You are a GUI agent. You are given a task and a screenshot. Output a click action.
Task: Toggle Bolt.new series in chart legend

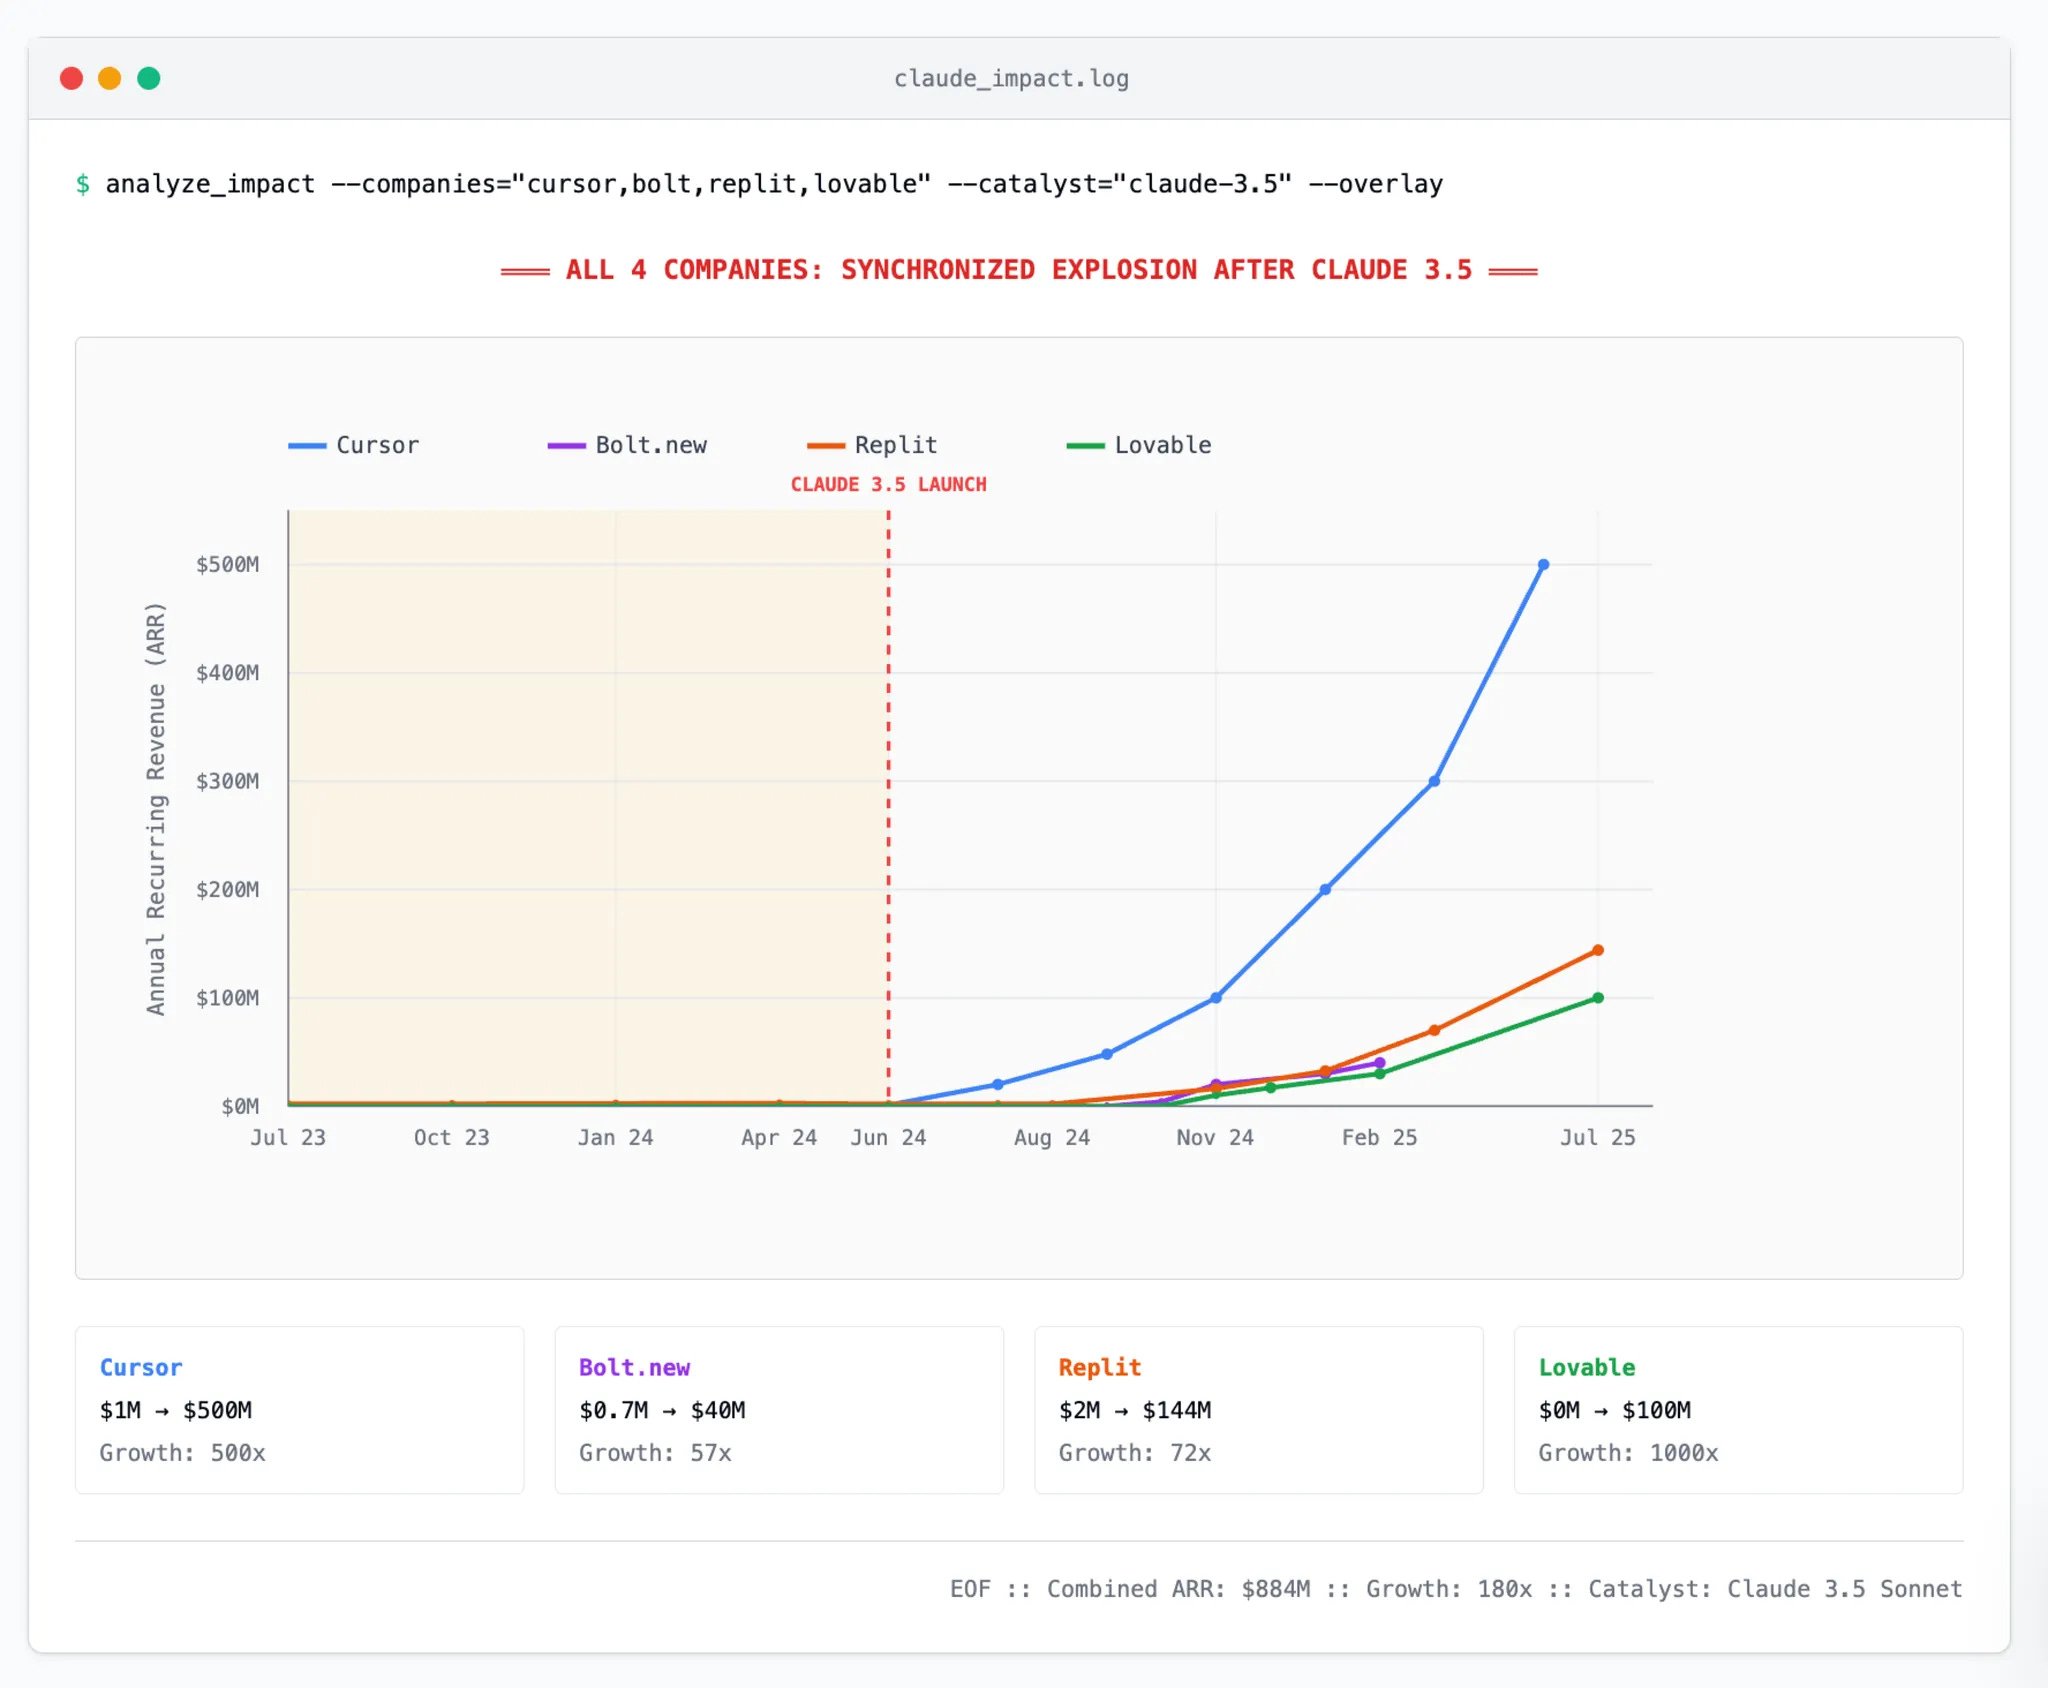tap(650, 445)
